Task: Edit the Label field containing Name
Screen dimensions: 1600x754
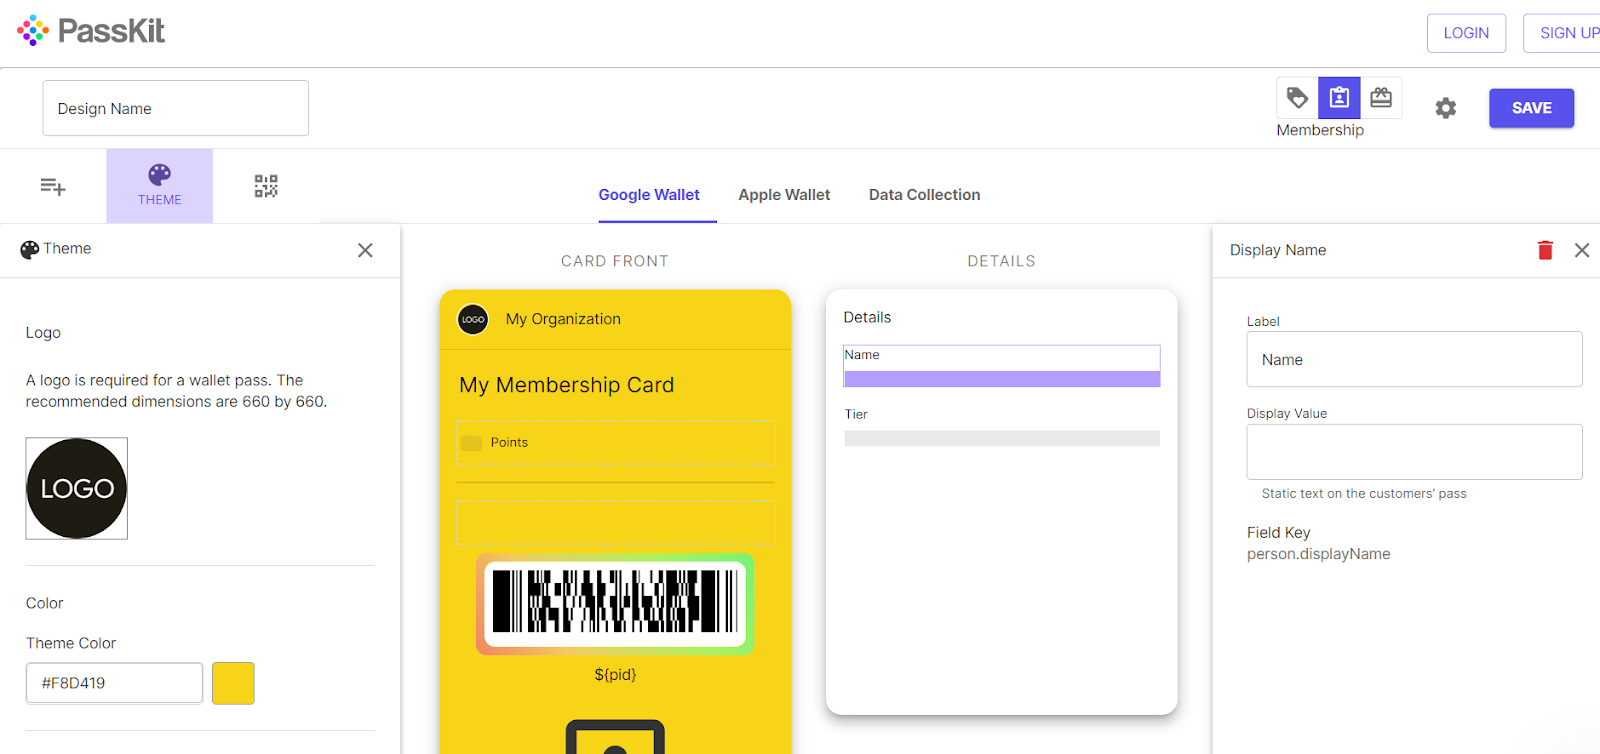Action: (x=1414, y=359)
